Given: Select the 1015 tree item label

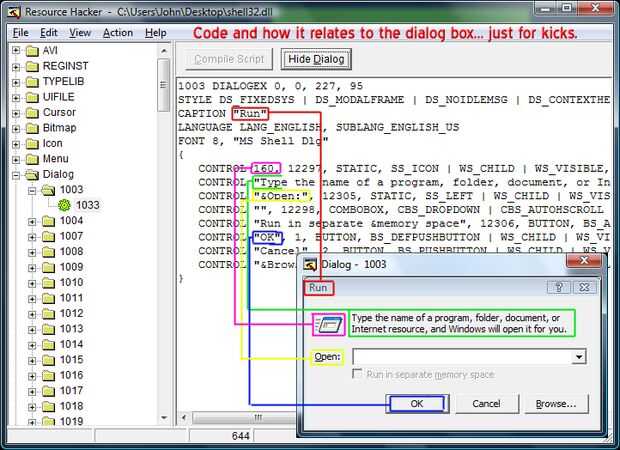Looking at the screenshot, I should tap(71, 360).
